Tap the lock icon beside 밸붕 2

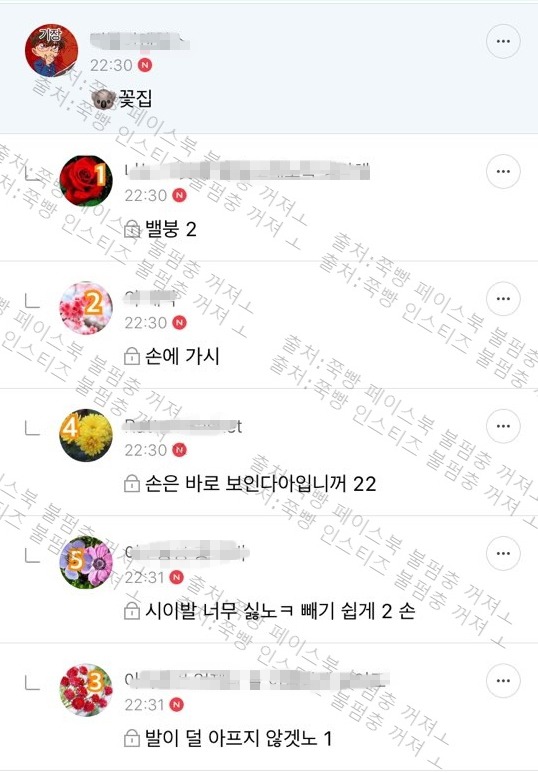(132, 229)
